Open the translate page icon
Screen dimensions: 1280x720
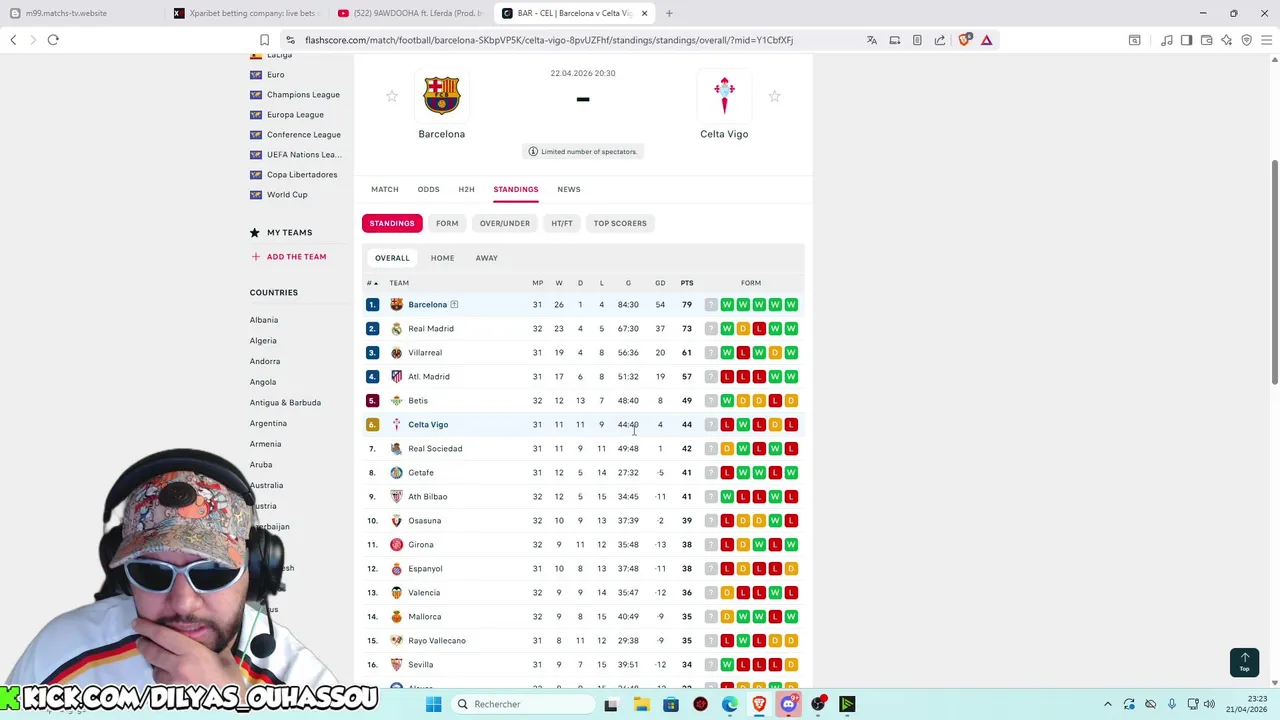pos(872,40)
